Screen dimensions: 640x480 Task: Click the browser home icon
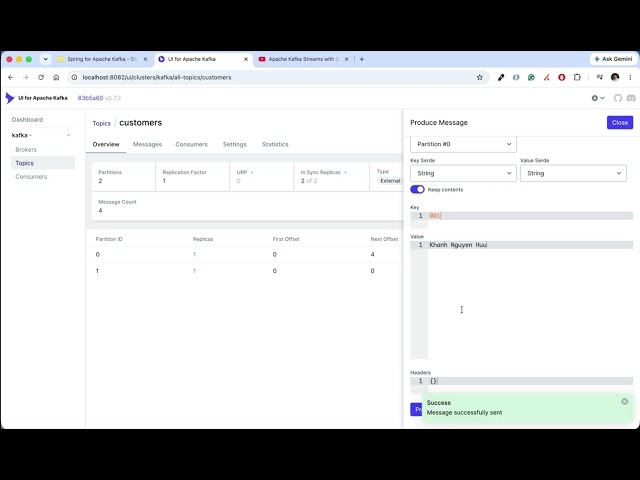[56, 77]
